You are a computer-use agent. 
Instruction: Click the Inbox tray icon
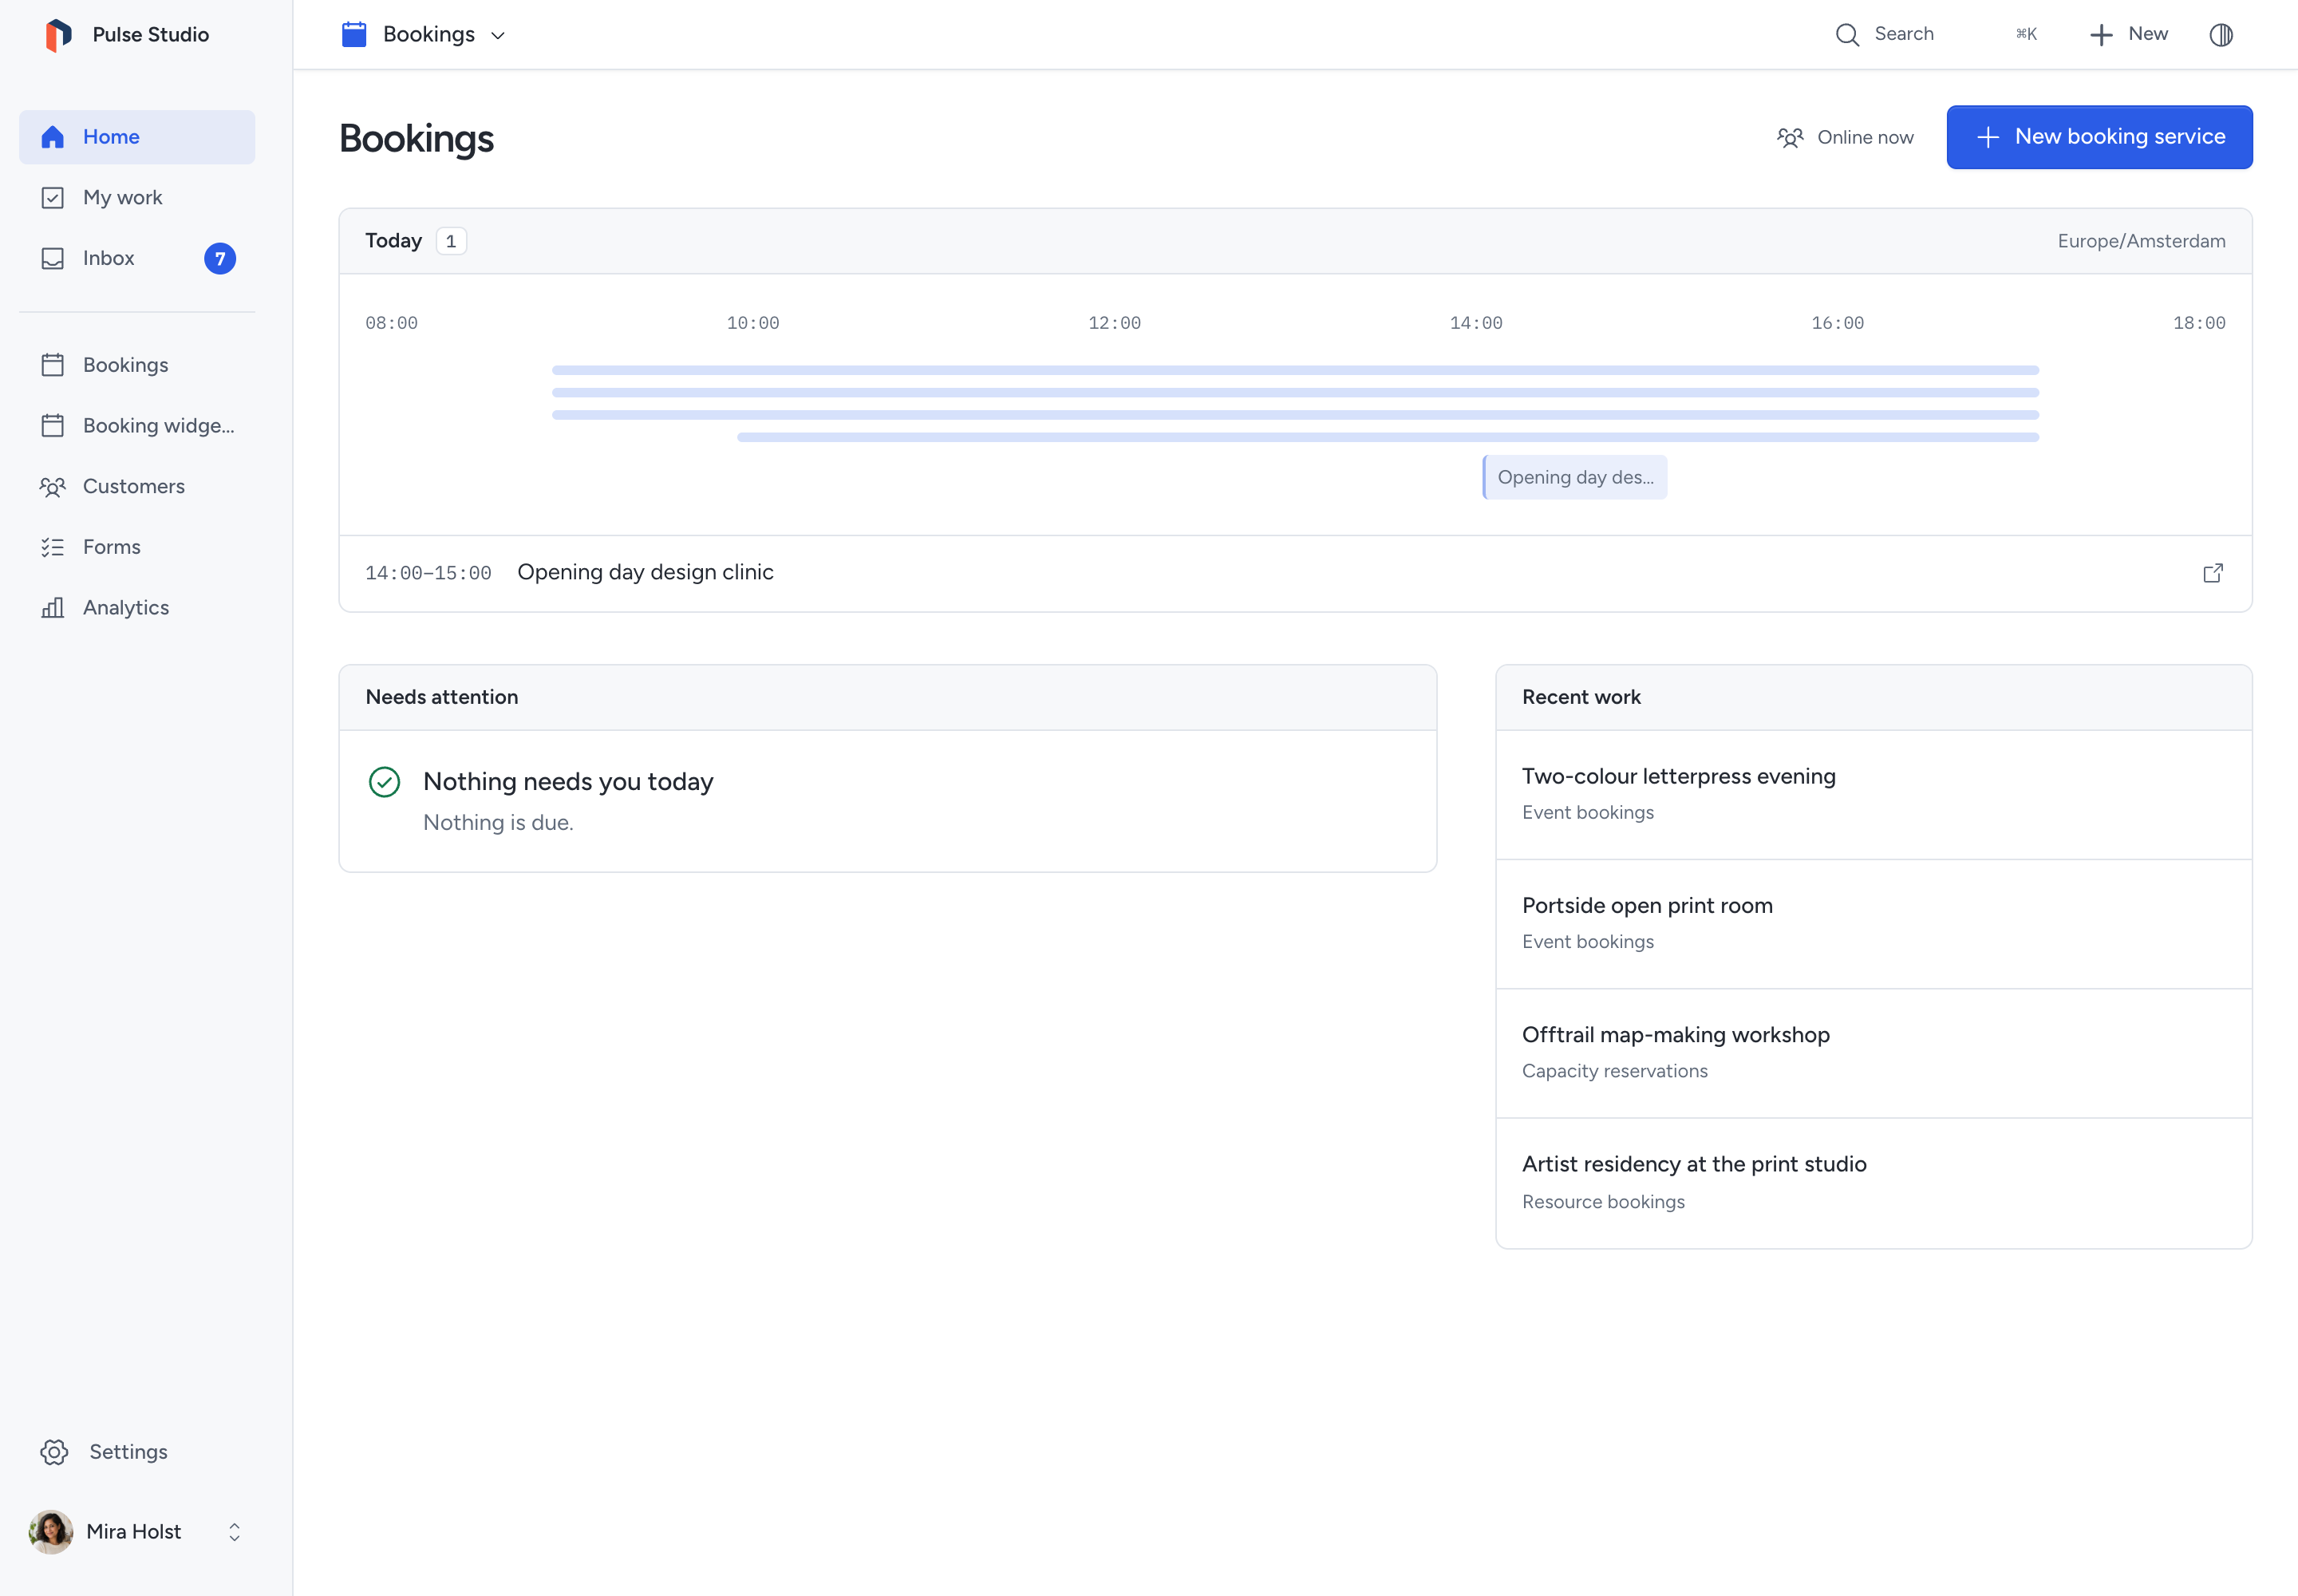pyautogui.click(x=53, y=259)
